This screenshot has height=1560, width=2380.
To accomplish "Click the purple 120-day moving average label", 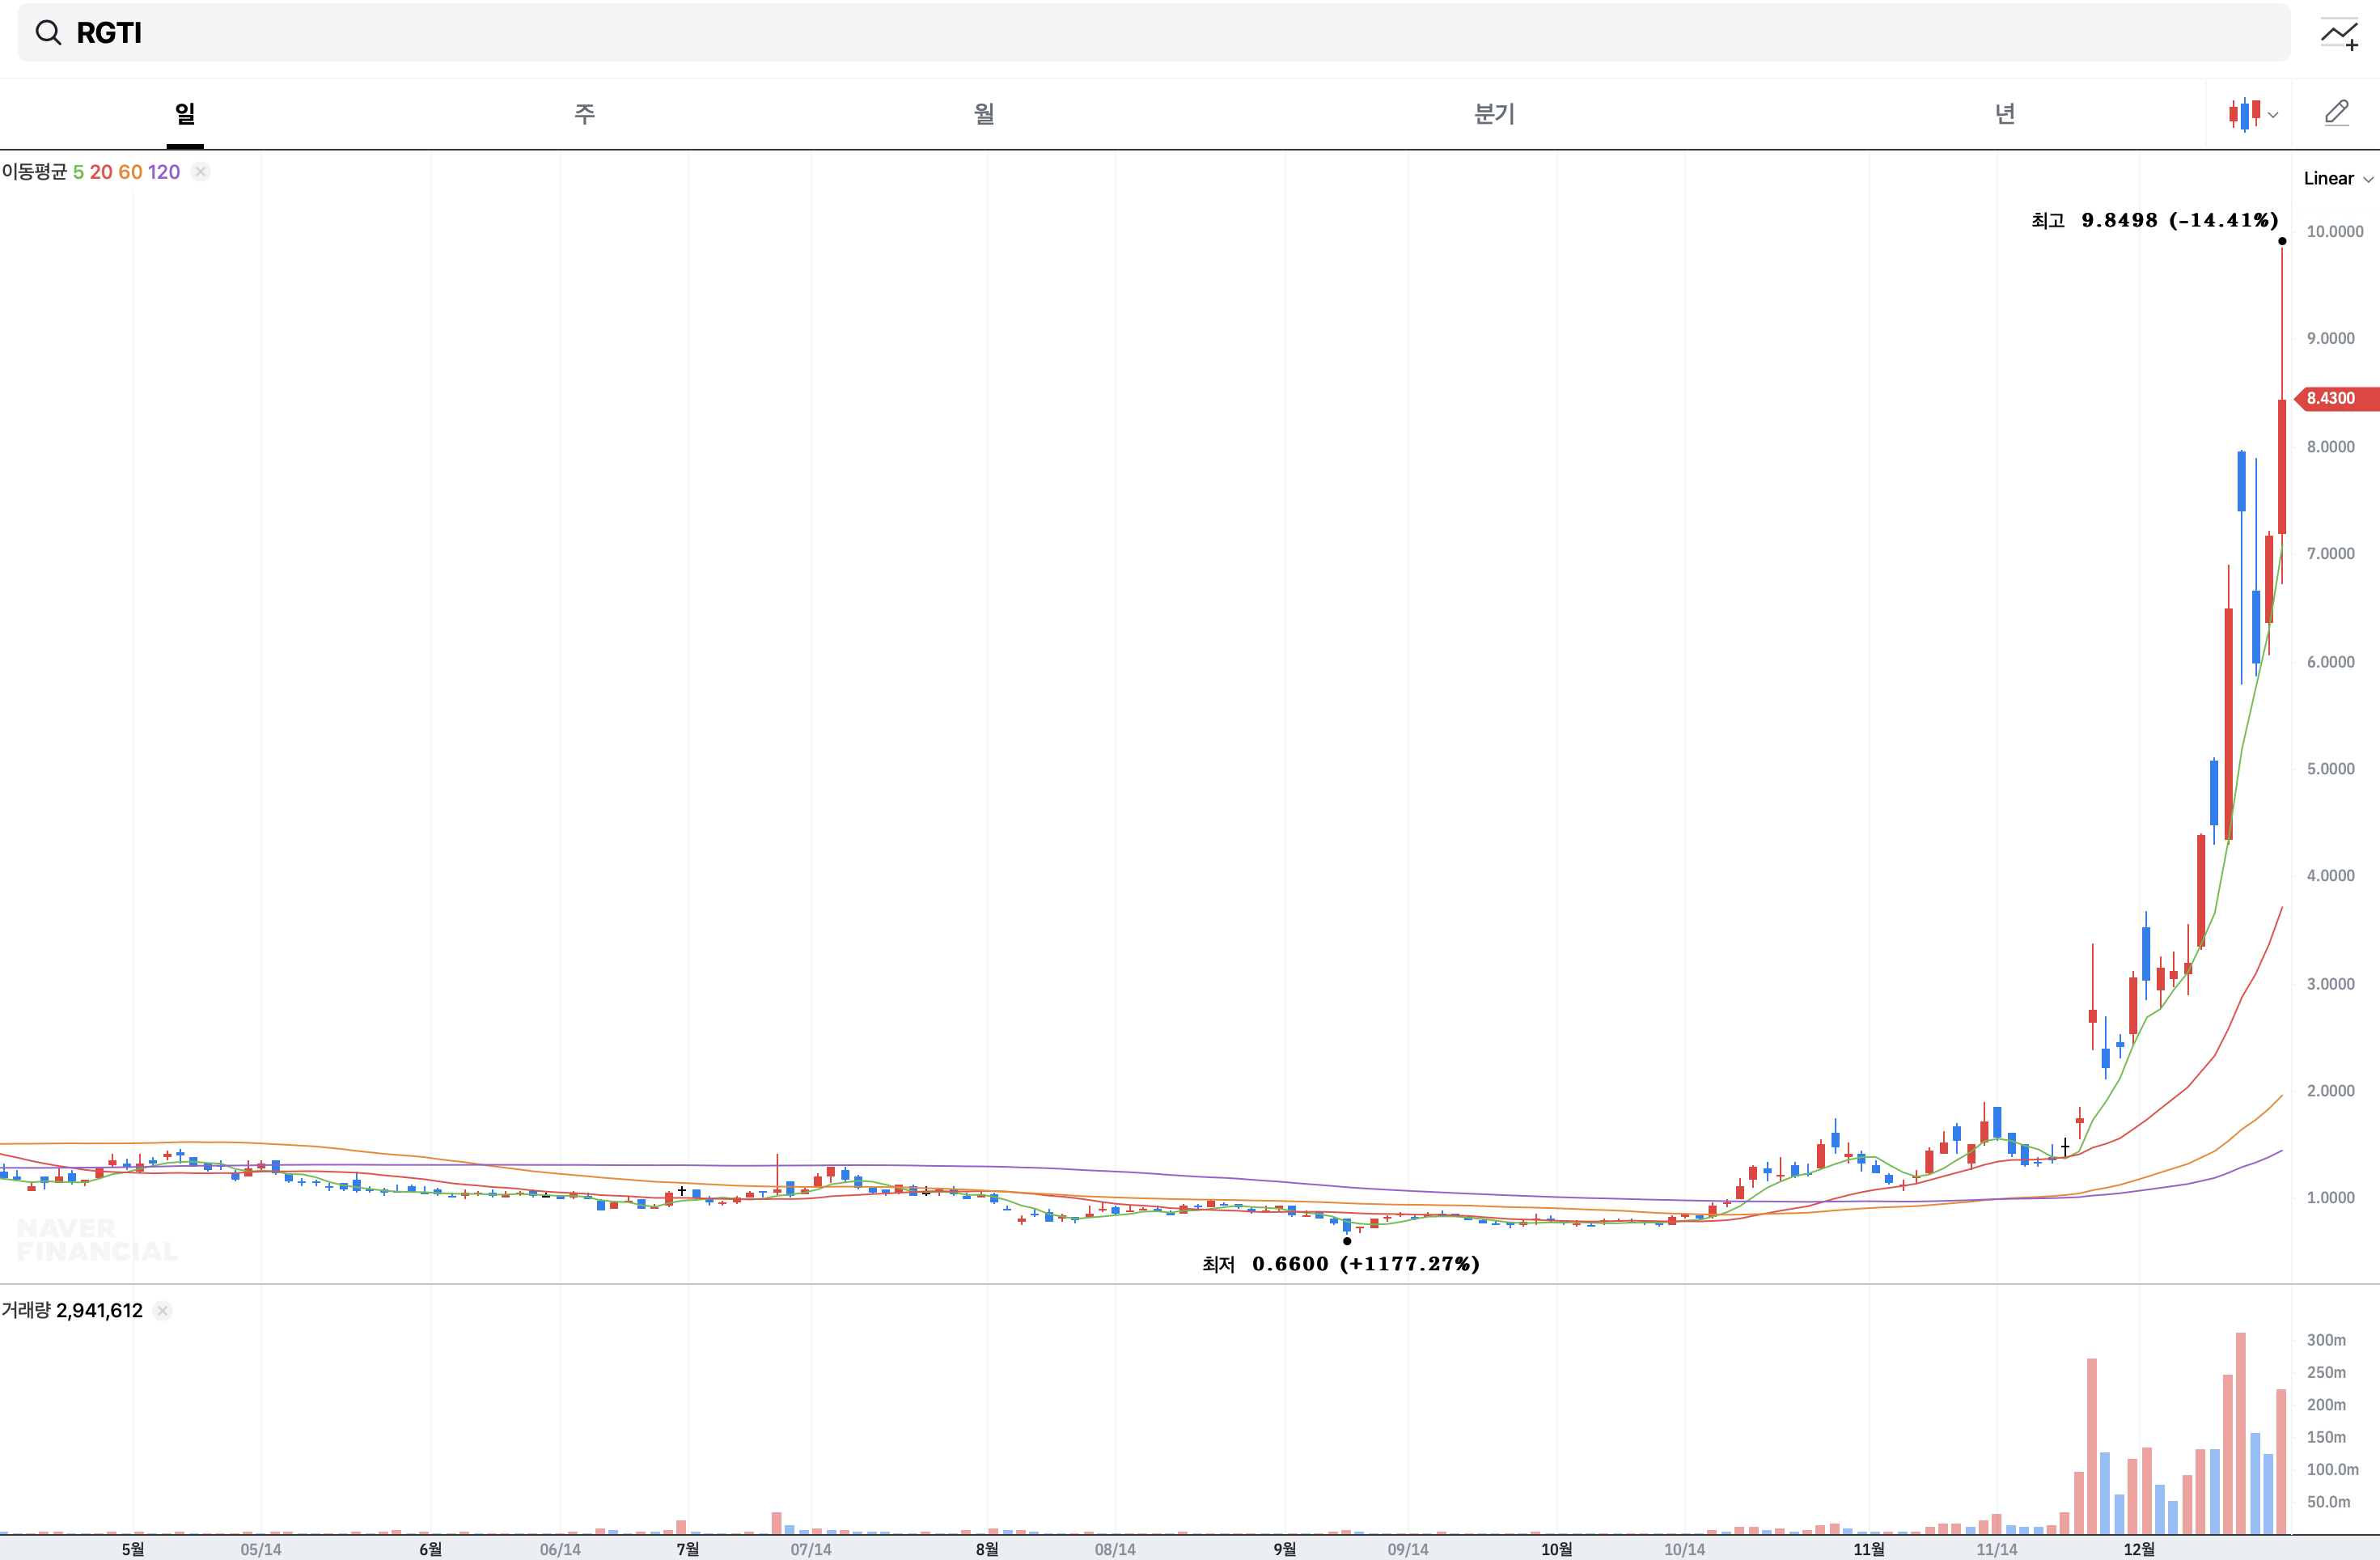I will pyautogui.click(x=164, y=172).
